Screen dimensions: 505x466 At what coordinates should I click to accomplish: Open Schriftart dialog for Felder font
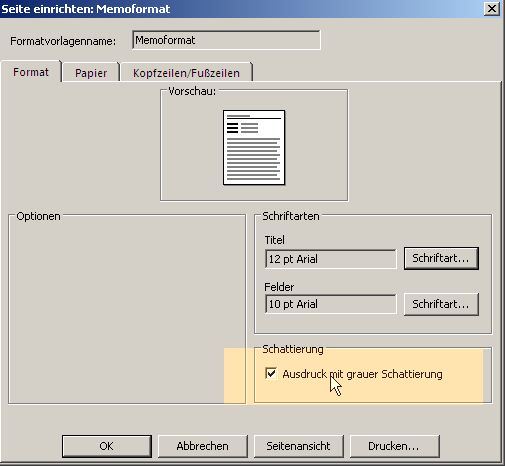(x=441, y=304)
